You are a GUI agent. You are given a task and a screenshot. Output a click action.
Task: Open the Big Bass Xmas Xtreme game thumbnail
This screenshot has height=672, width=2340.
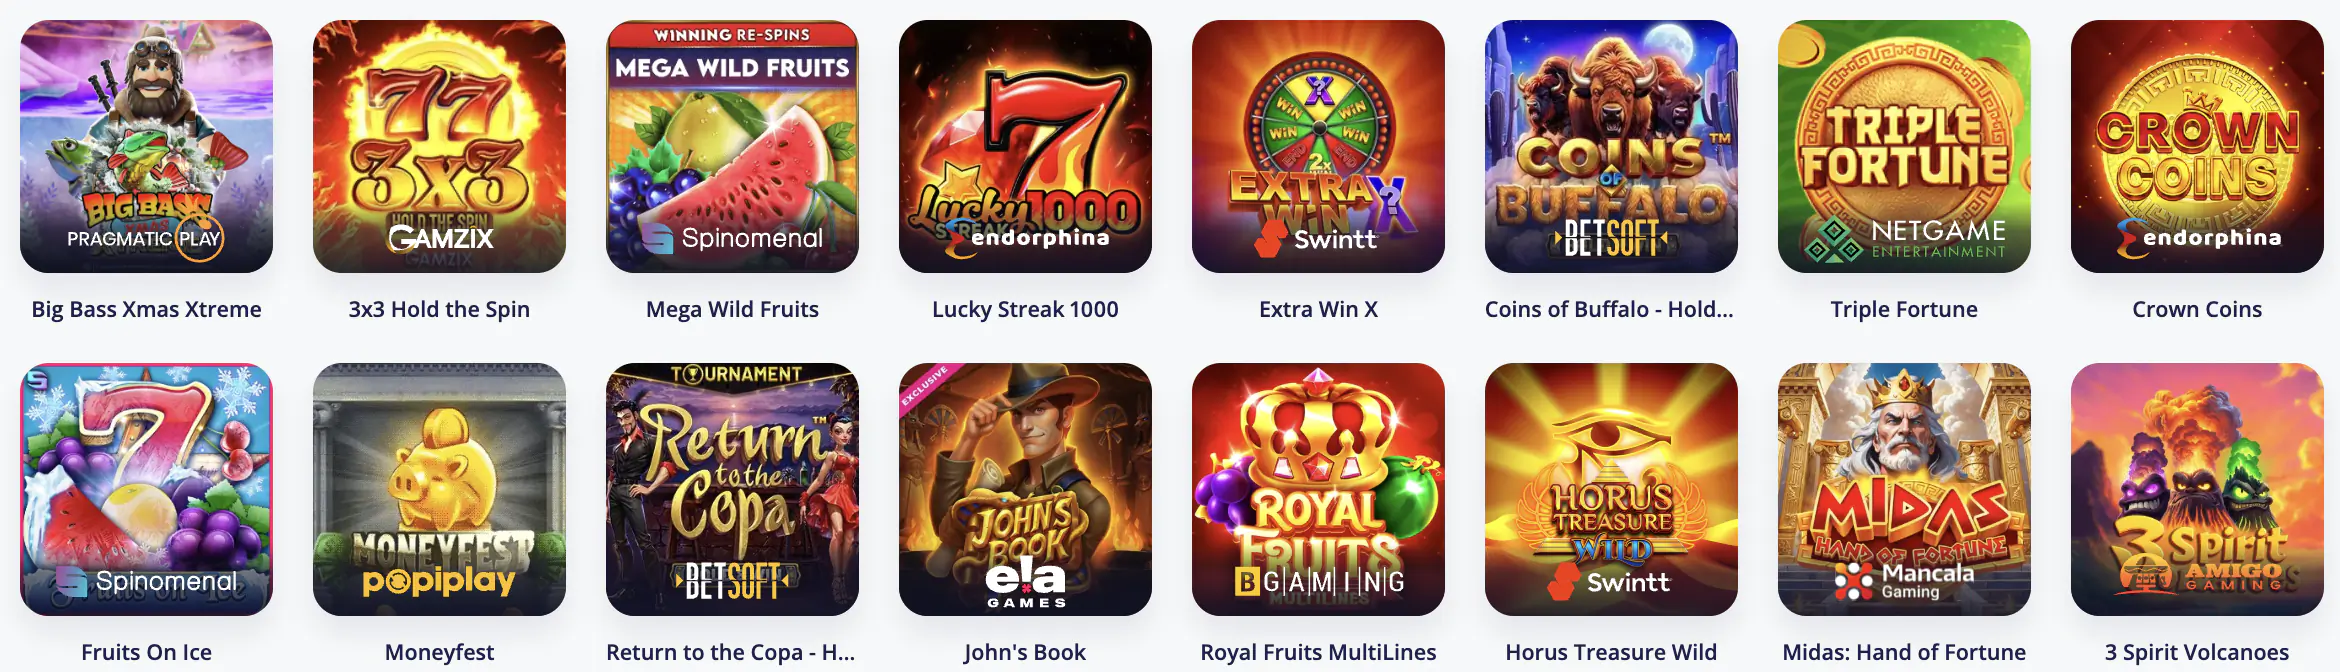tap(146, 146)
